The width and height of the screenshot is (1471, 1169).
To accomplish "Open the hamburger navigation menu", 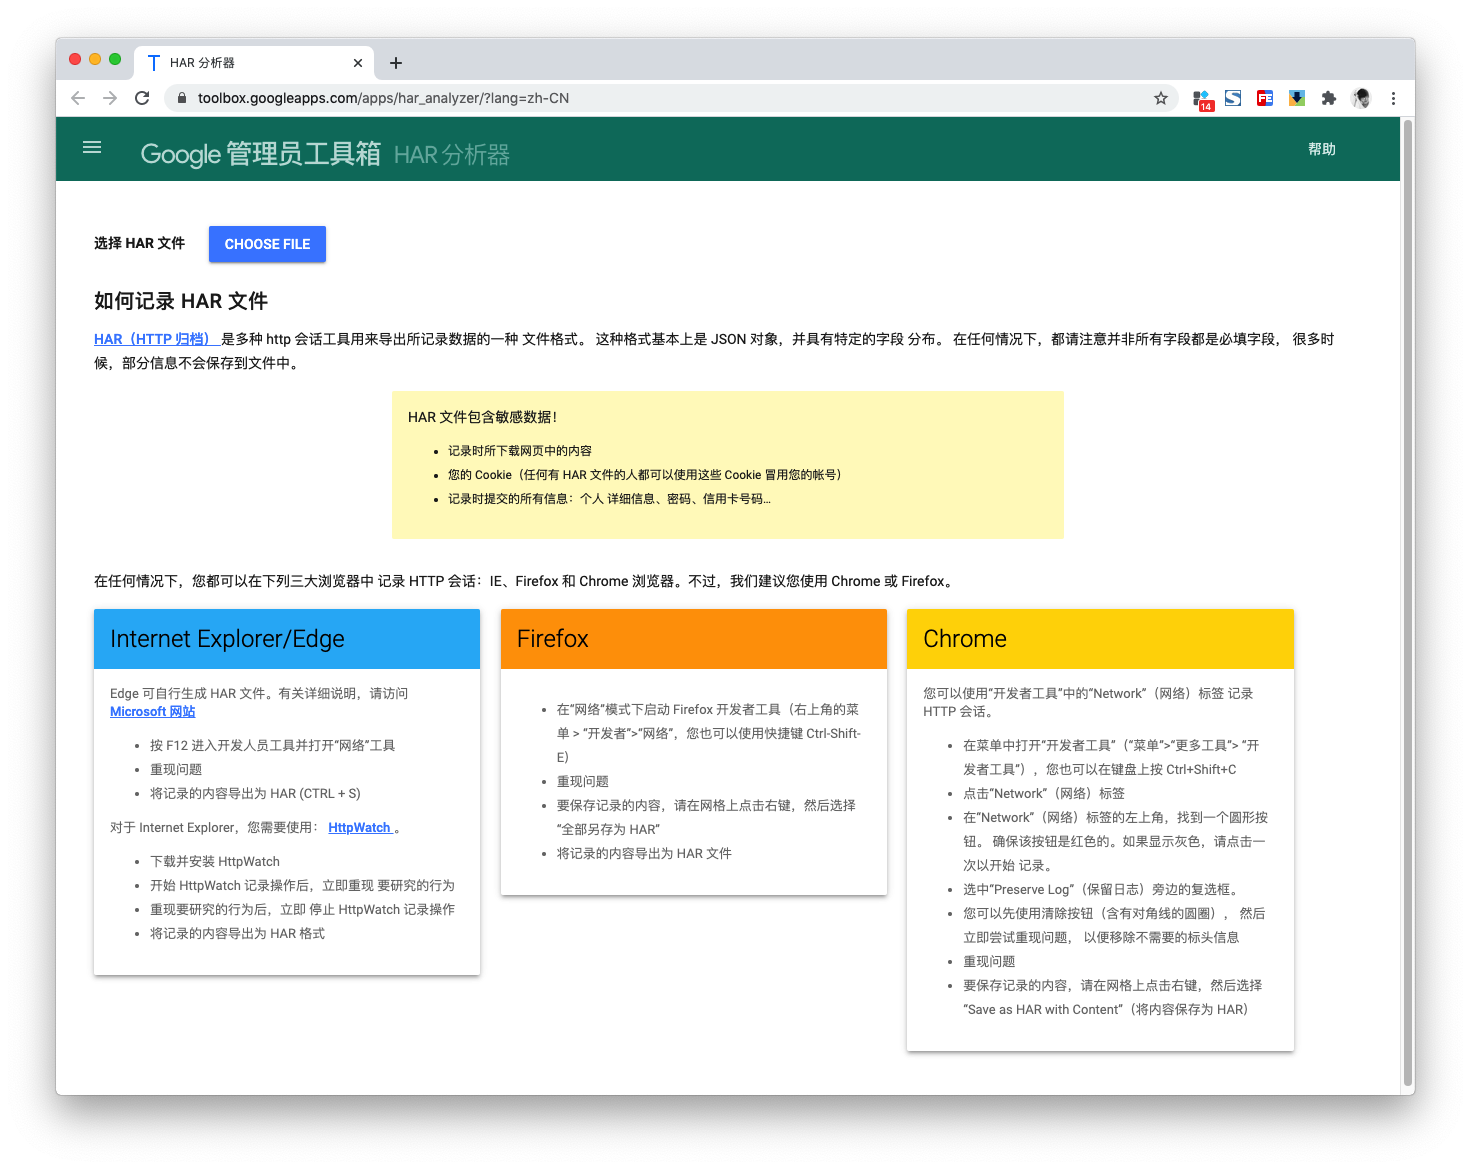I will pos(92,147).
